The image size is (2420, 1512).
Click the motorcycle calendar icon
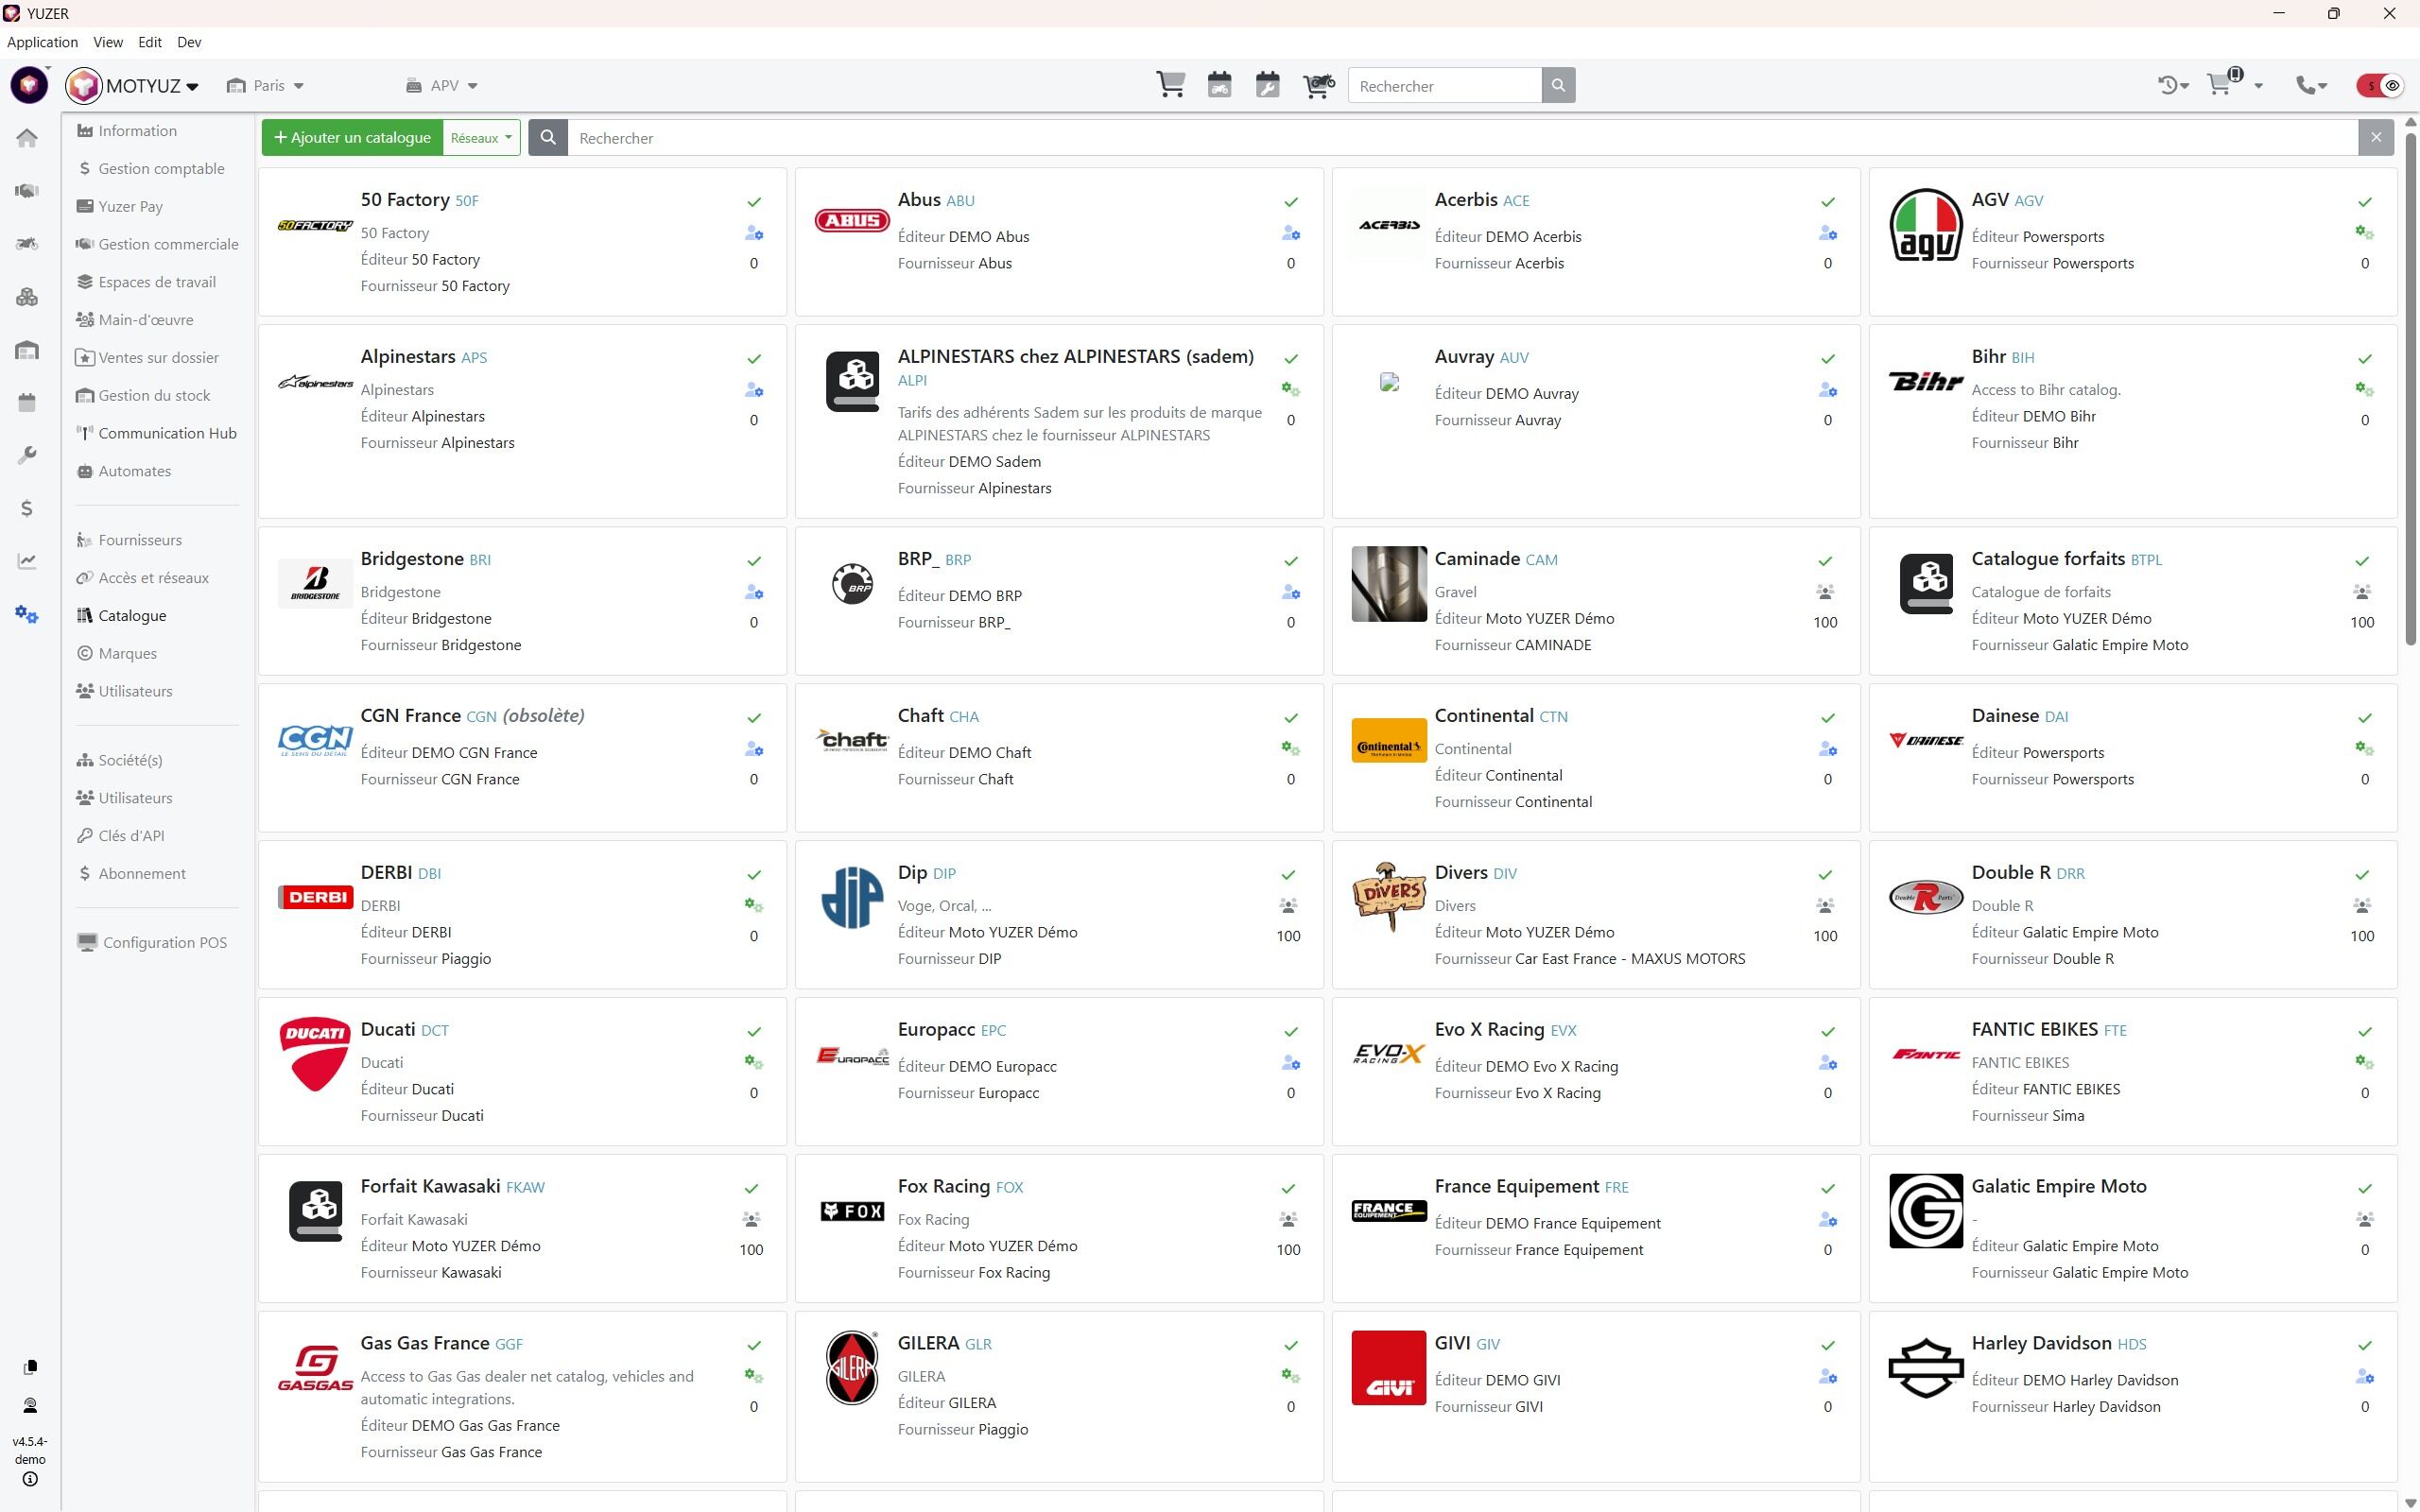pyautogui.click(x=1219, y=85)
